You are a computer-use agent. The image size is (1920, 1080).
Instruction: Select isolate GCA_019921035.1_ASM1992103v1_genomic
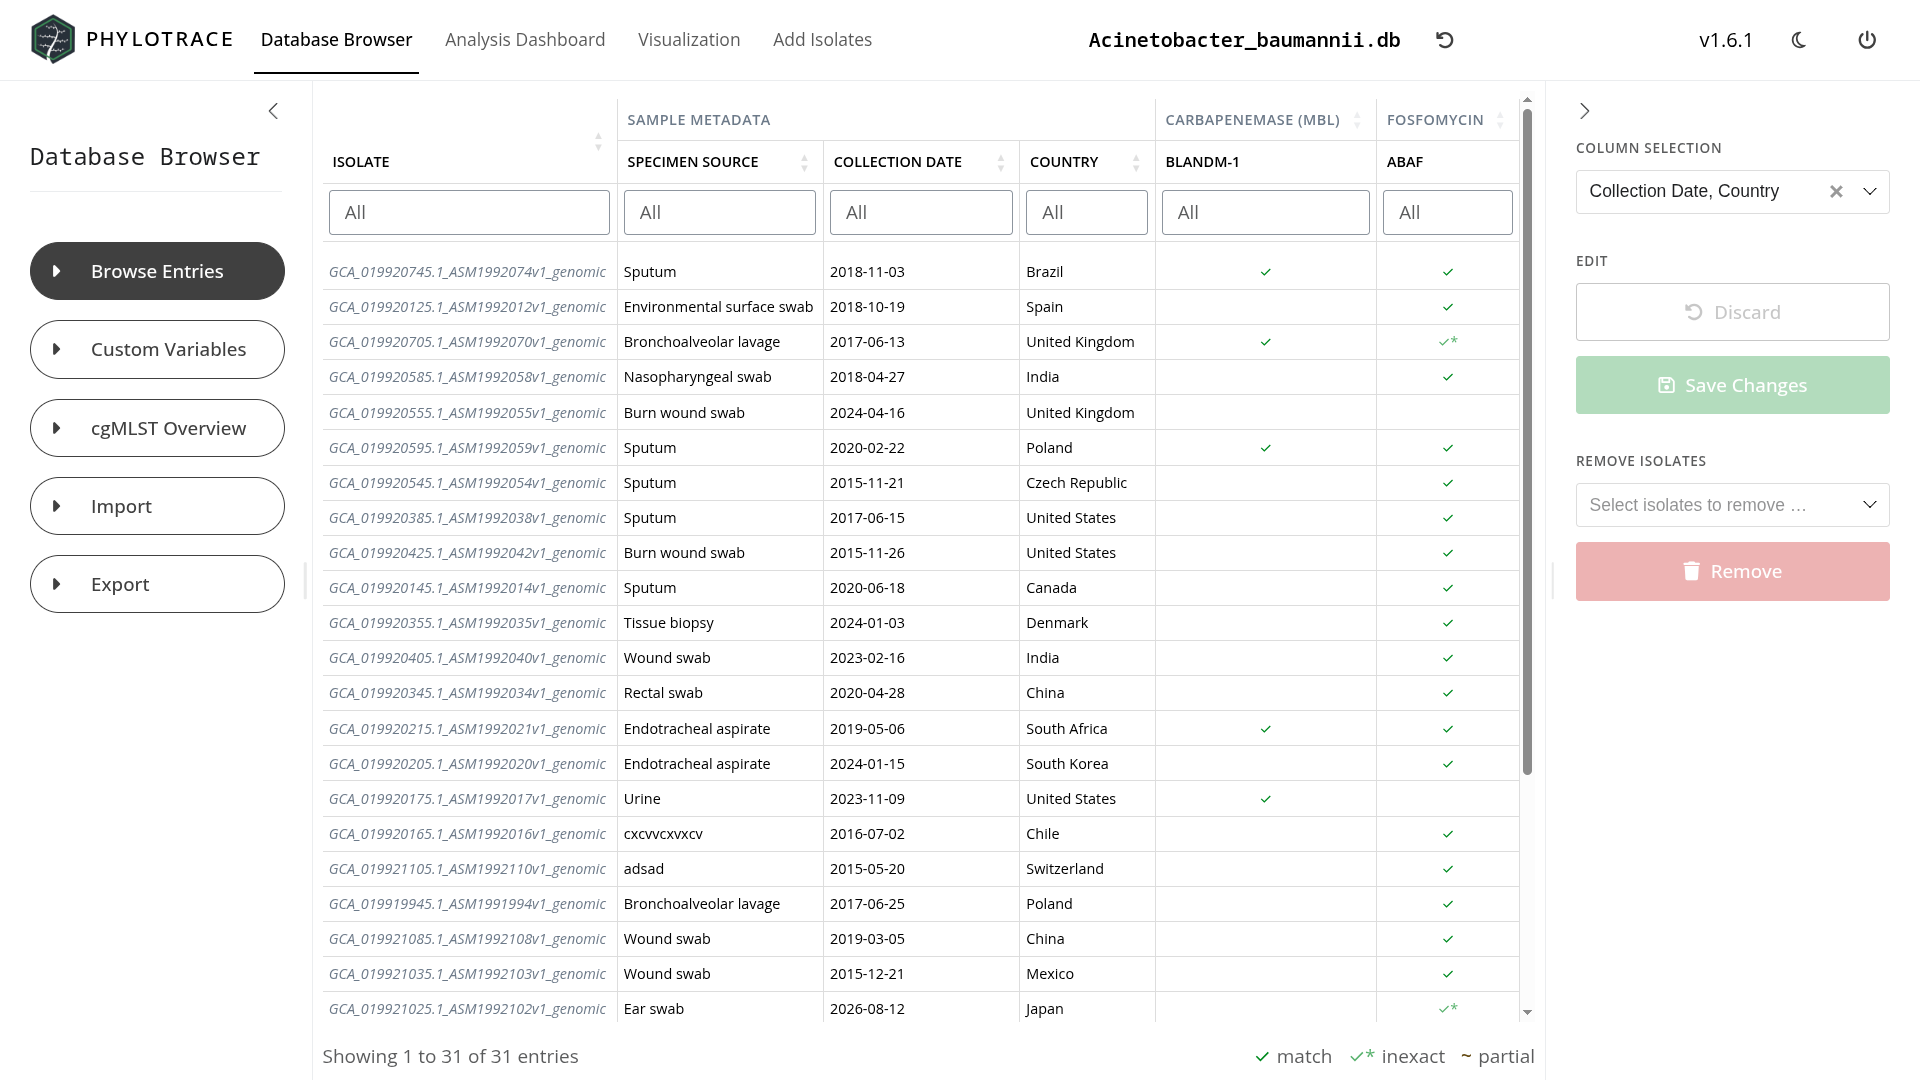pyautogui.click(x=467, y=974)
